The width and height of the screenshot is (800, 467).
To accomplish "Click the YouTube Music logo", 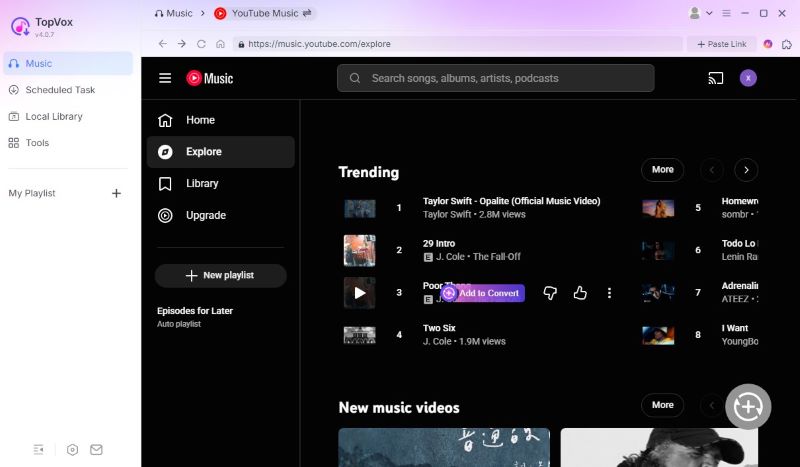I will (x=210, y=78).
